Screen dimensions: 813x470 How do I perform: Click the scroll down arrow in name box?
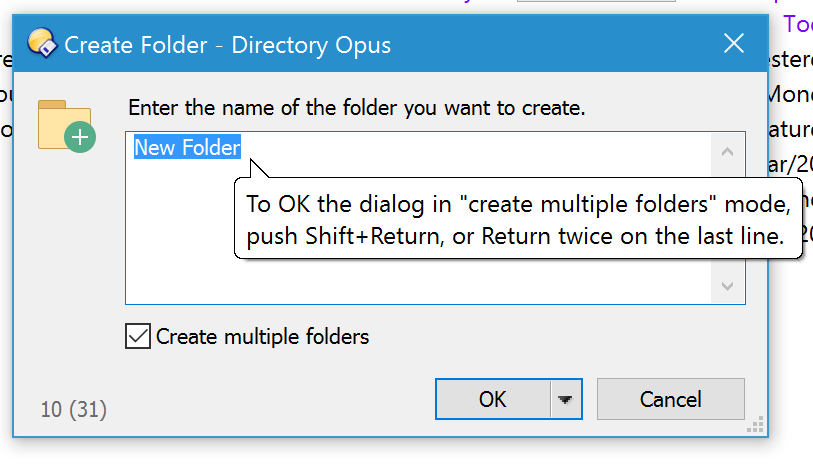[727, 286]
